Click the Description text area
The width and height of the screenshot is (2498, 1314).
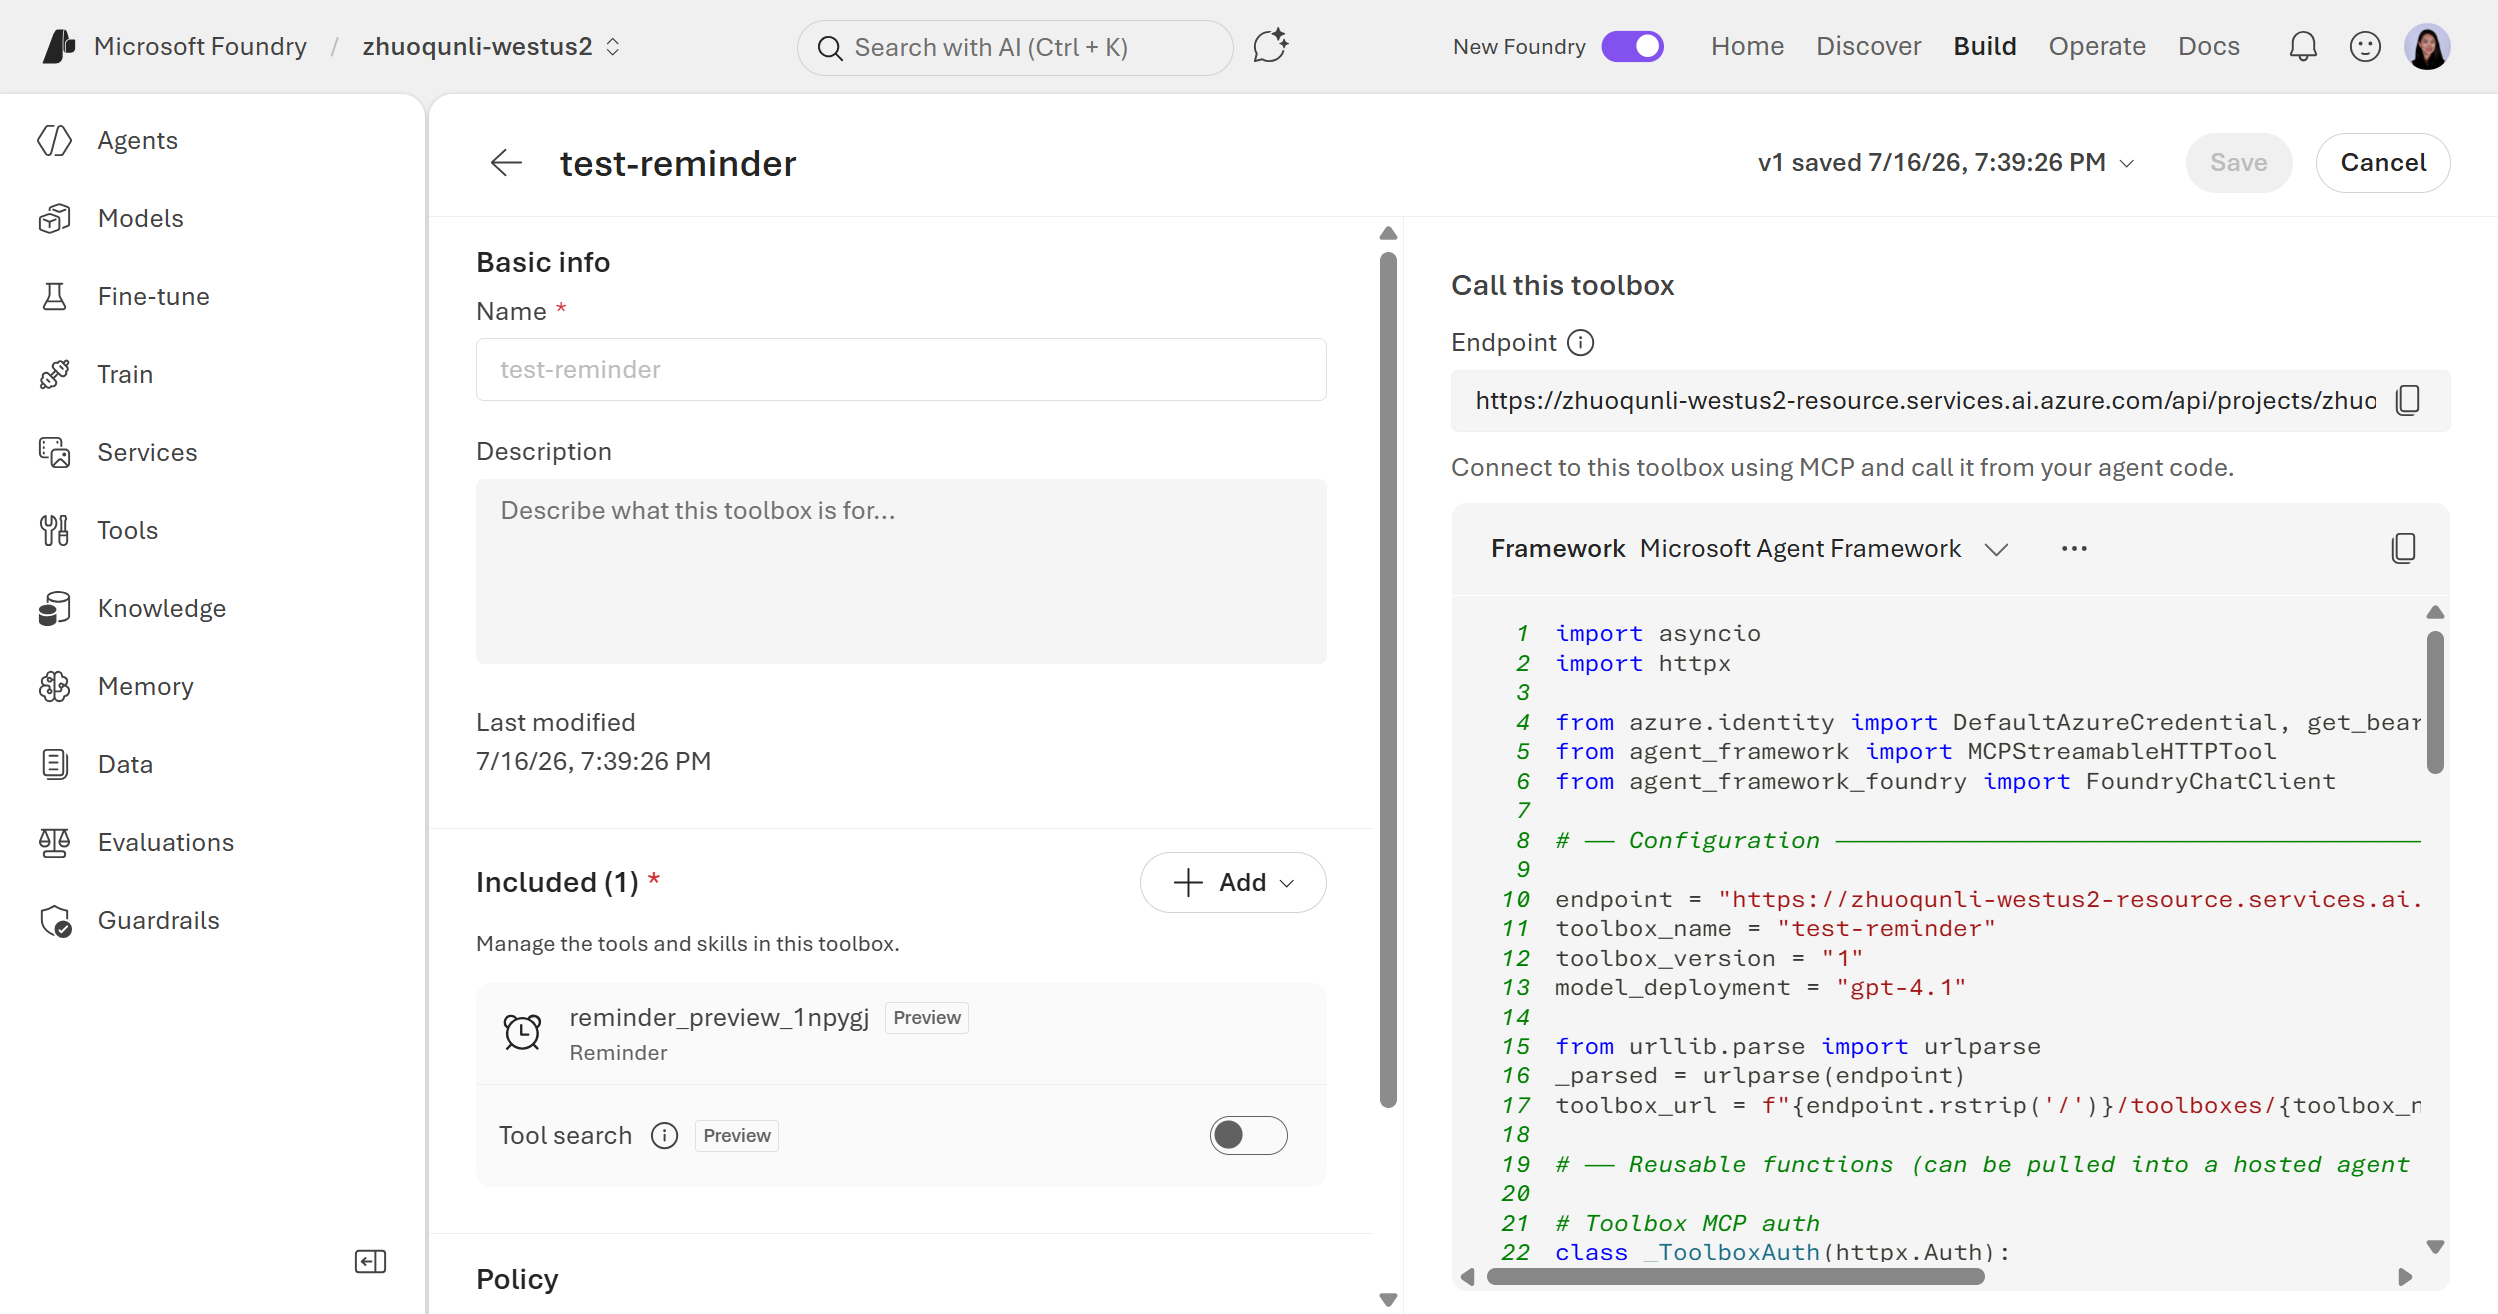[x=901, y=572]
